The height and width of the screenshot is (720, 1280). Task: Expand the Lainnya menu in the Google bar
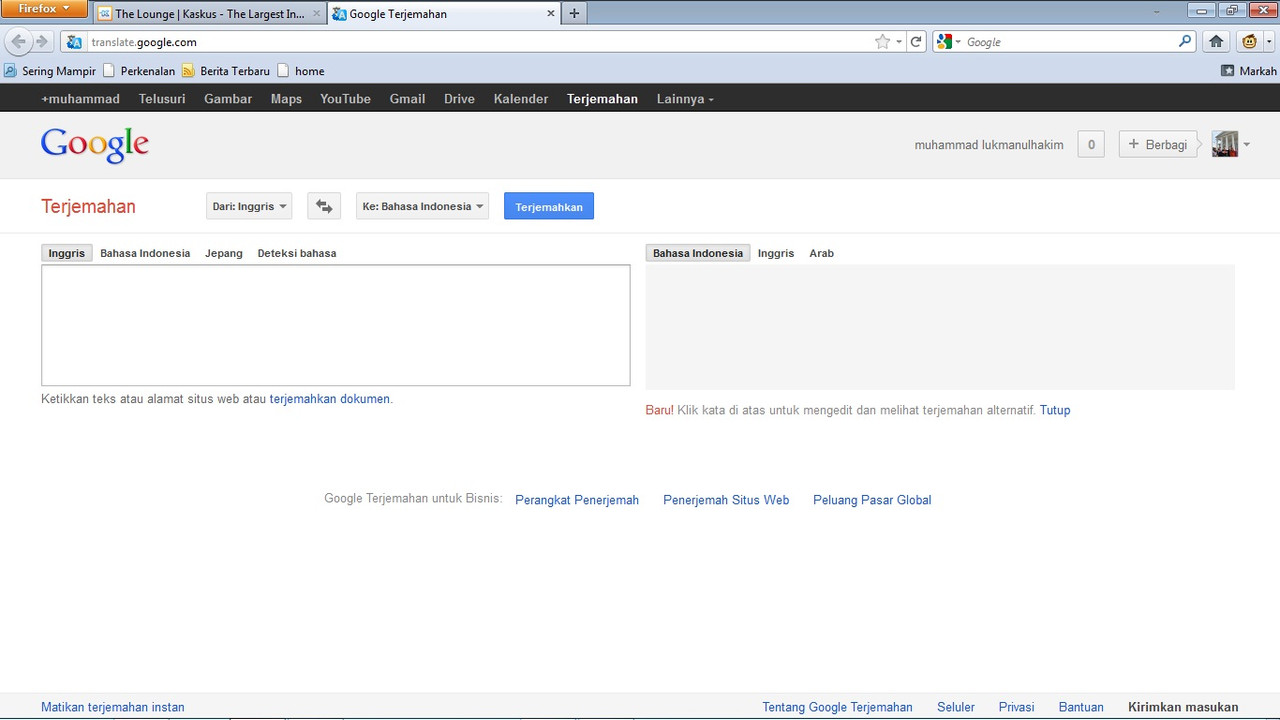(685, 99)
